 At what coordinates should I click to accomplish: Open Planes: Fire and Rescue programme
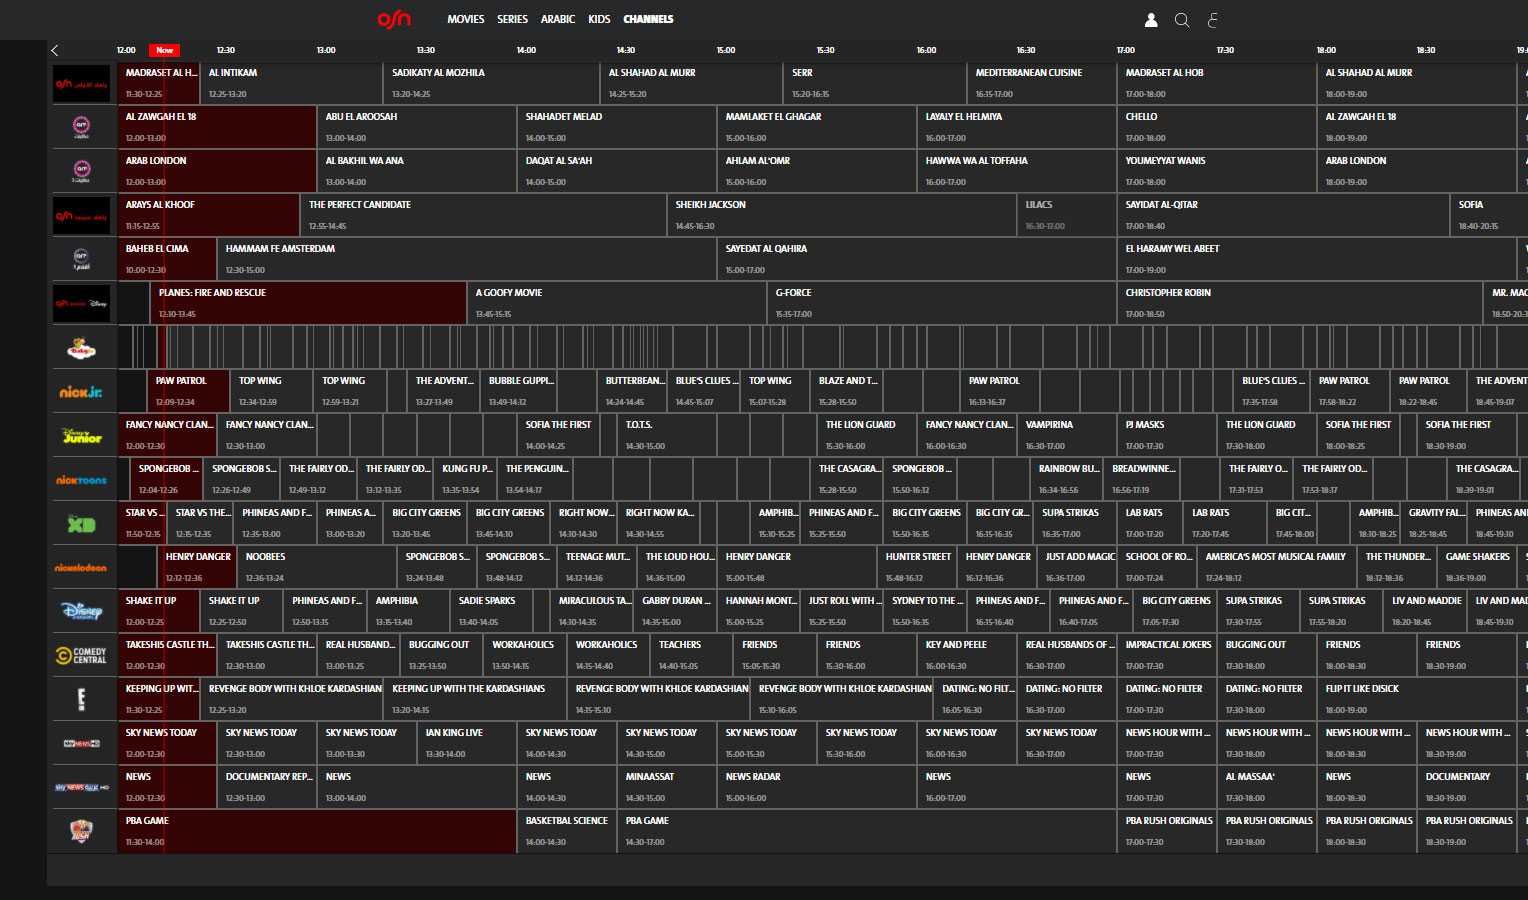[309, 304]
